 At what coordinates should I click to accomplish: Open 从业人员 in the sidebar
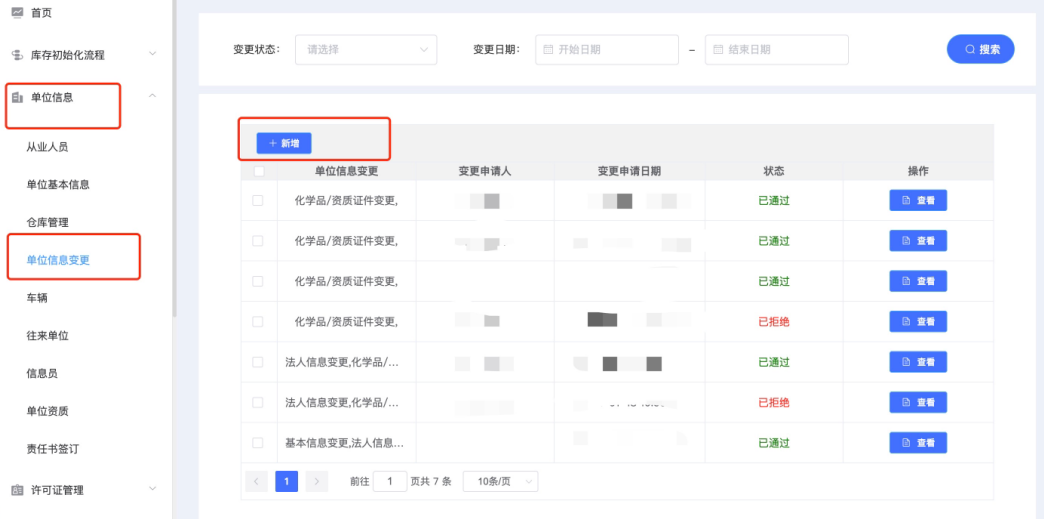click(x=47, y=147)
